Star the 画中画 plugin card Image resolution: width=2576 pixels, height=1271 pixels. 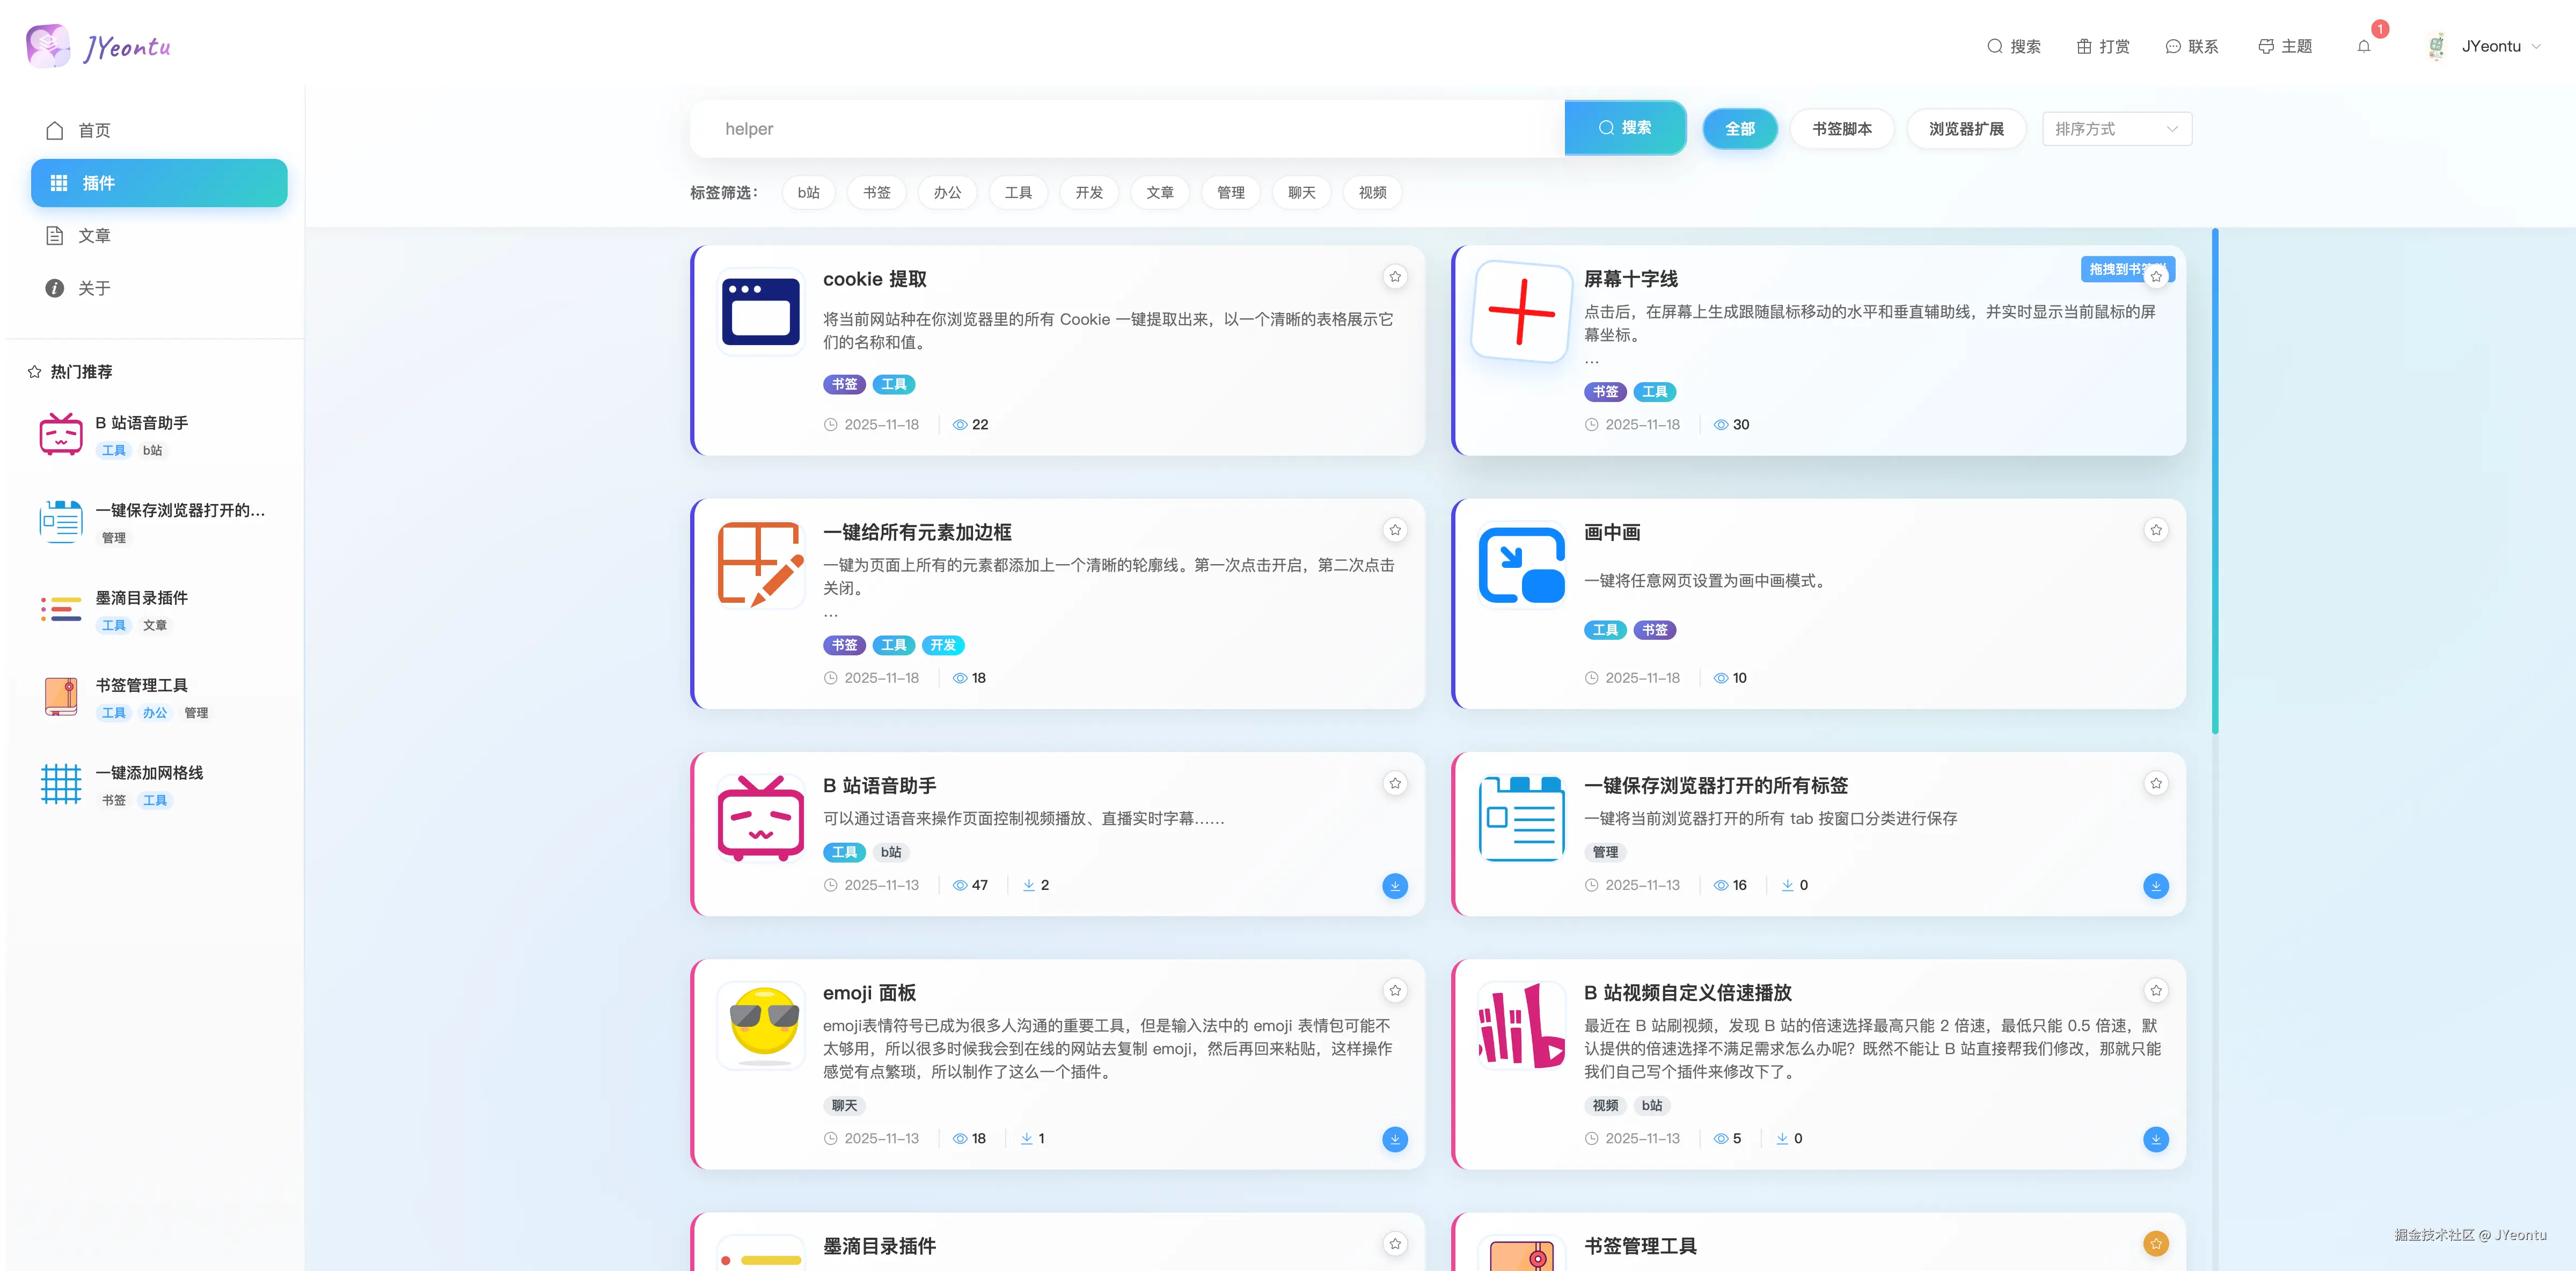2156,530
